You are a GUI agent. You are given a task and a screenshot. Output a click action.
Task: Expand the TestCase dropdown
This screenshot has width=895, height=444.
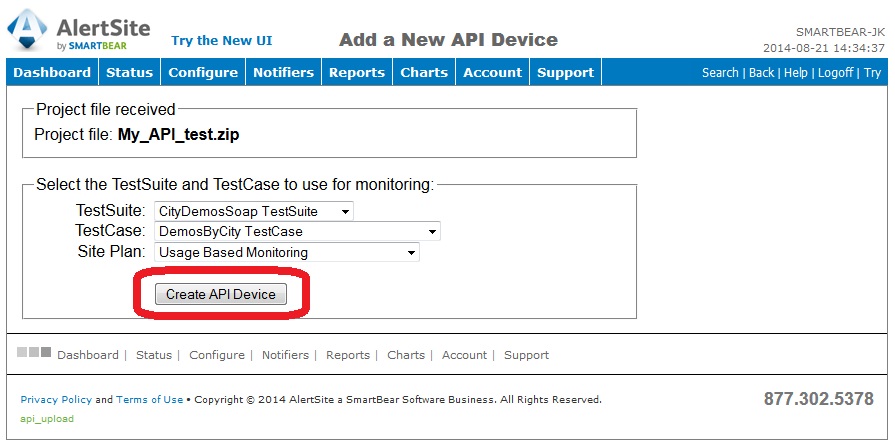tap(297, 231)
